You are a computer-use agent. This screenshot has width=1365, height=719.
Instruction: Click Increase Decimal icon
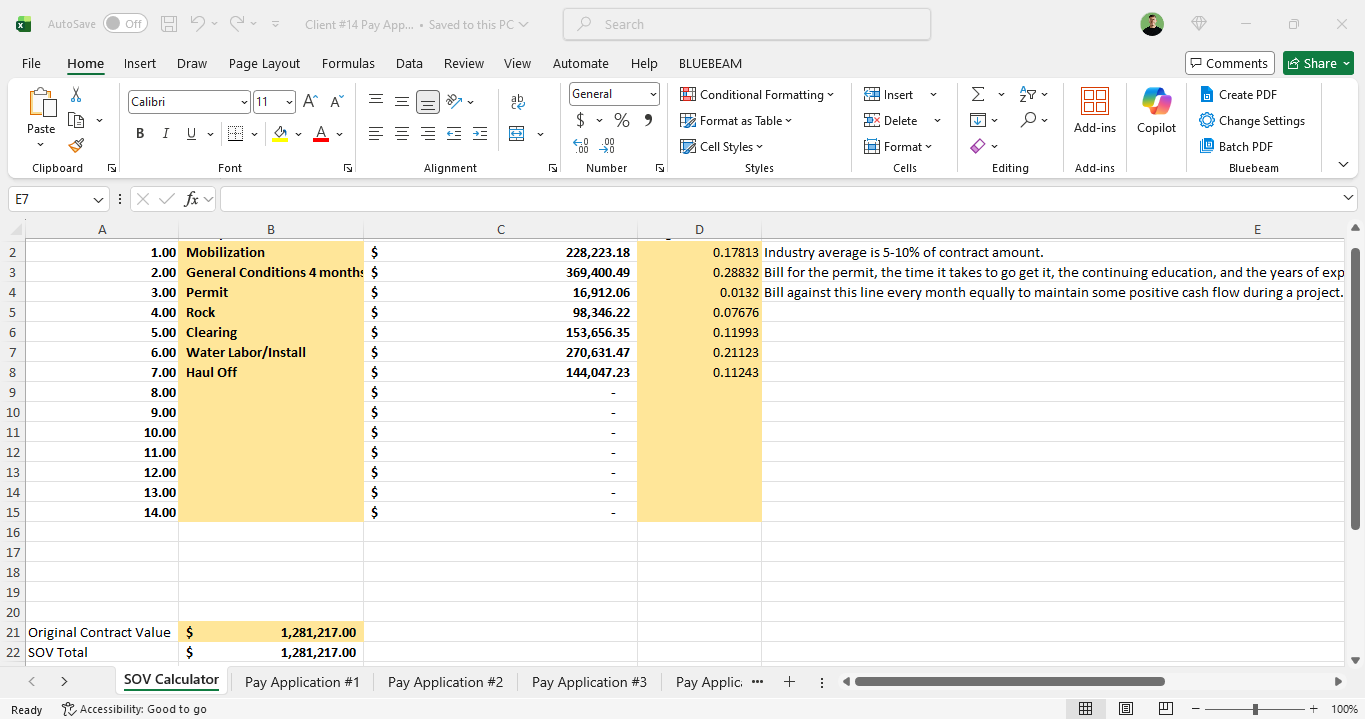[x=581, y=146]
